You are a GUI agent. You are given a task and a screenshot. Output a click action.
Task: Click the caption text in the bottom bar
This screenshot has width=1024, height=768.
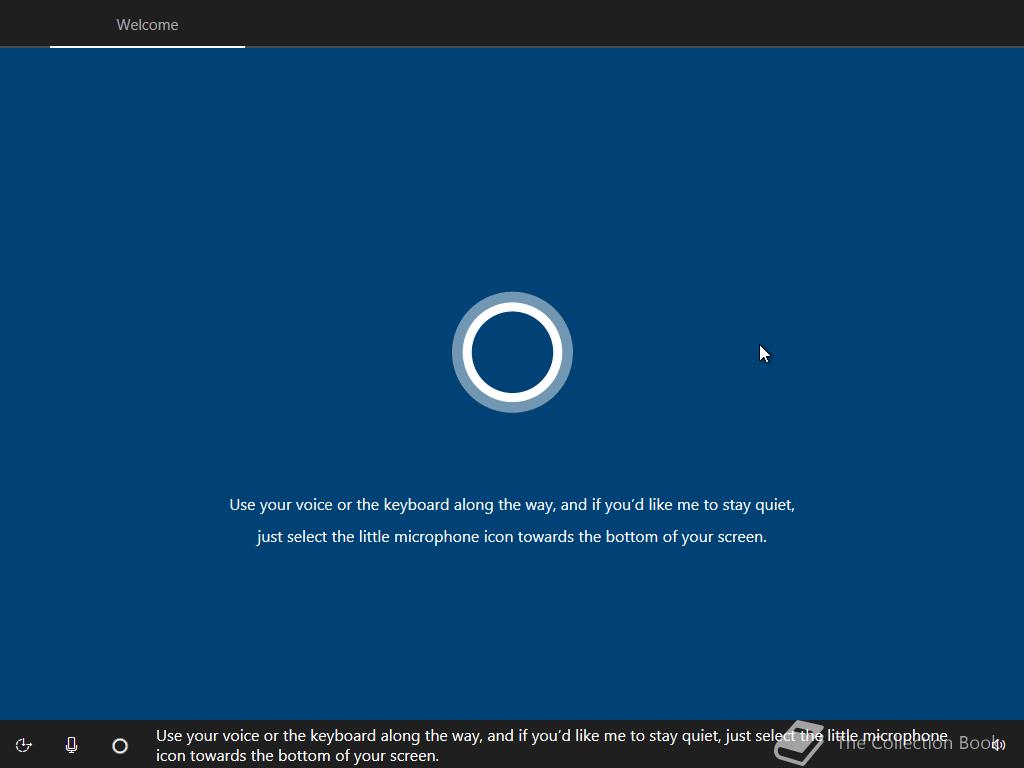(552, 745)
